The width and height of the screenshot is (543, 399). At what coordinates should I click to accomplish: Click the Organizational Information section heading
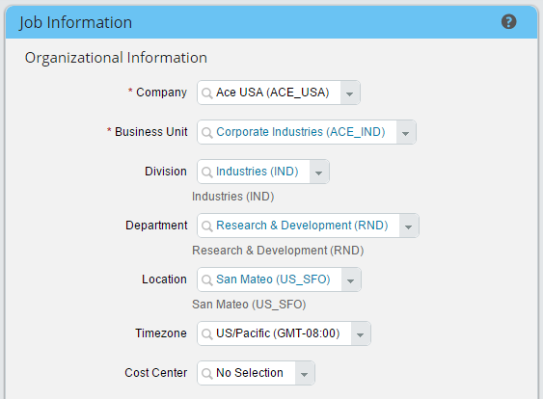tap(116, 58)
